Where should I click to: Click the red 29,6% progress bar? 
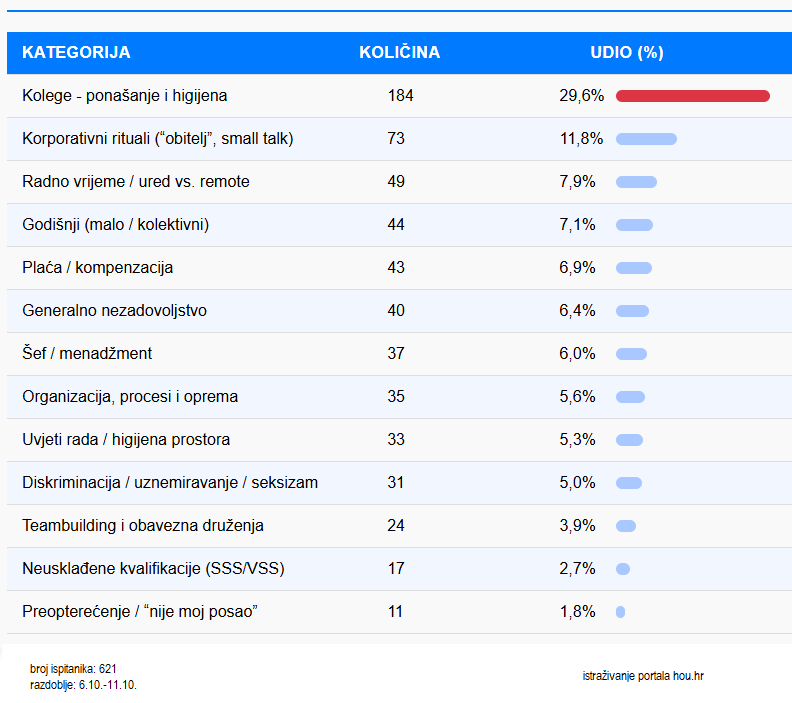pyautogui.click(x=692, y=96)
